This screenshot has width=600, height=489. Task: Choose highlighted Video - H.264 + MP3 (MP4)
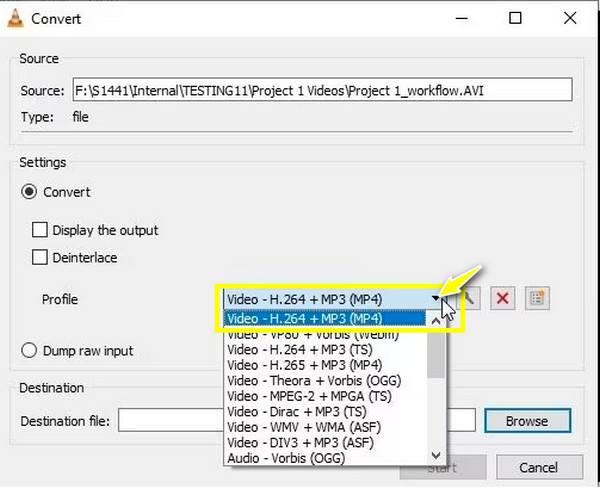324,319
